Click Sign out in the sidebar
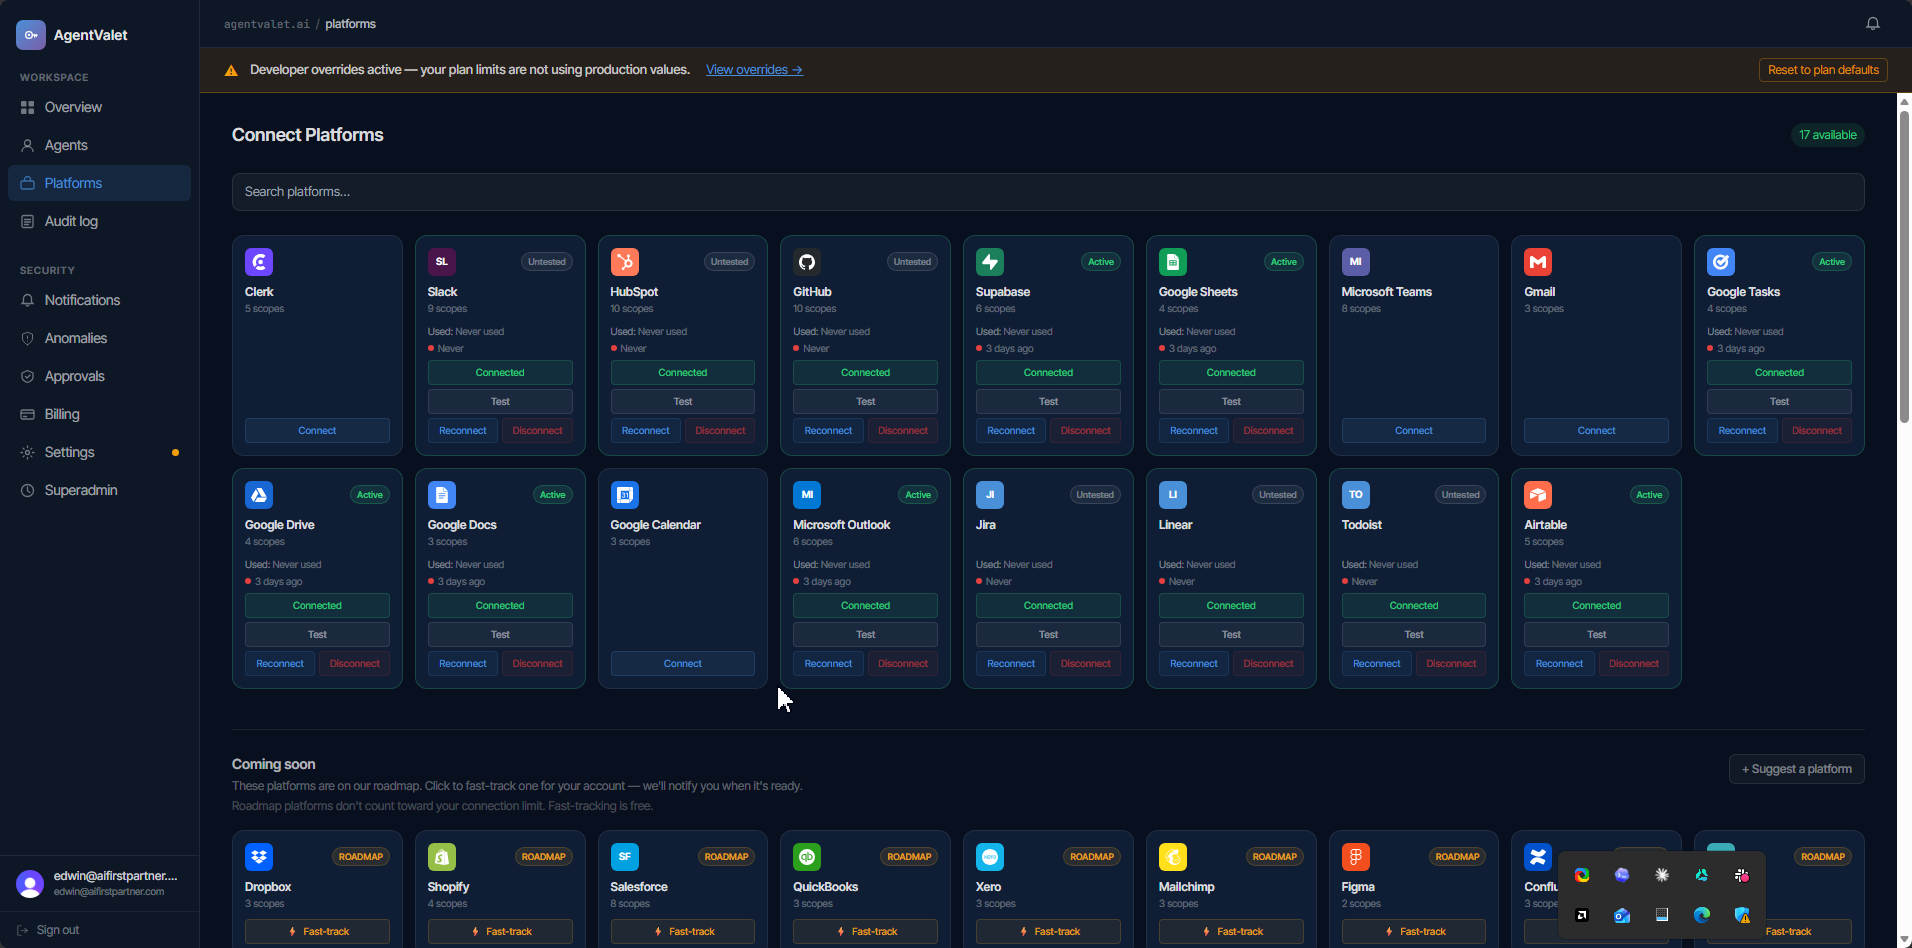Screen dimensions: 1912x948 point(49,930)
